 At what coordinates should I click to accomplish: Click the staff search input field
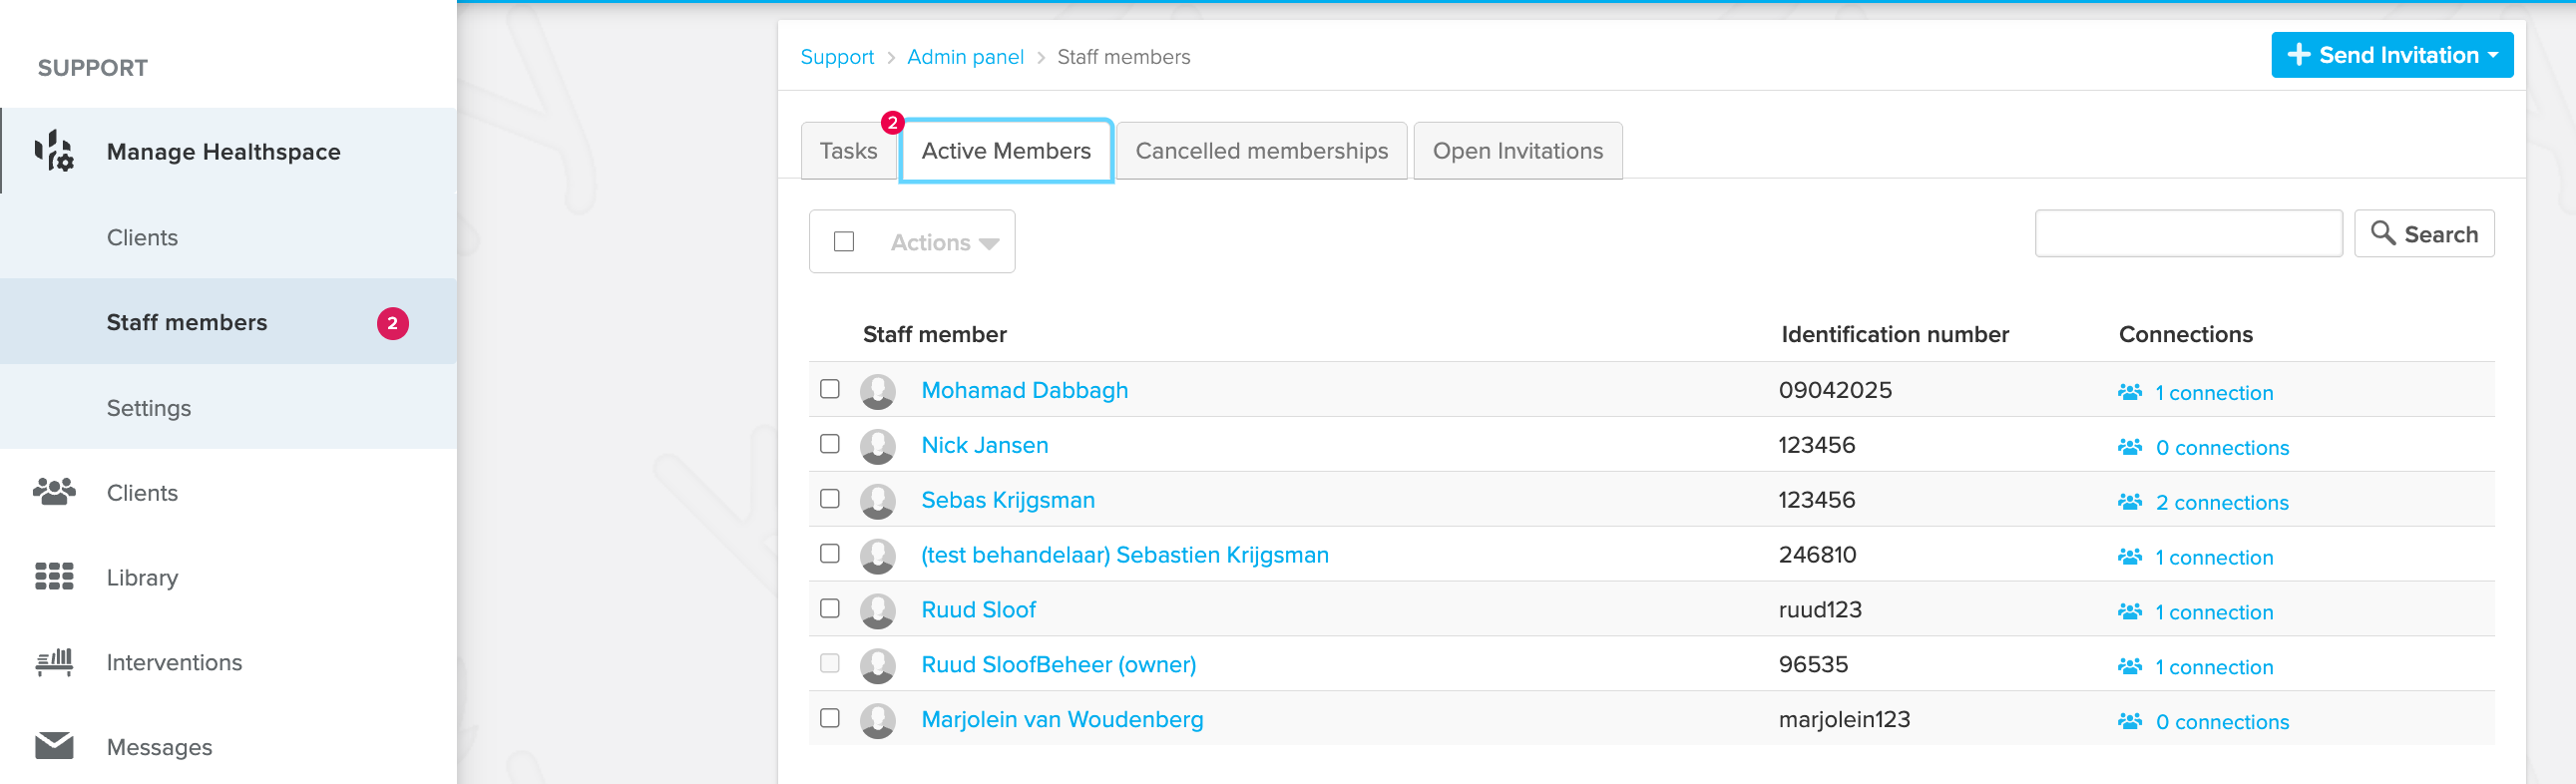(2188, 233)
